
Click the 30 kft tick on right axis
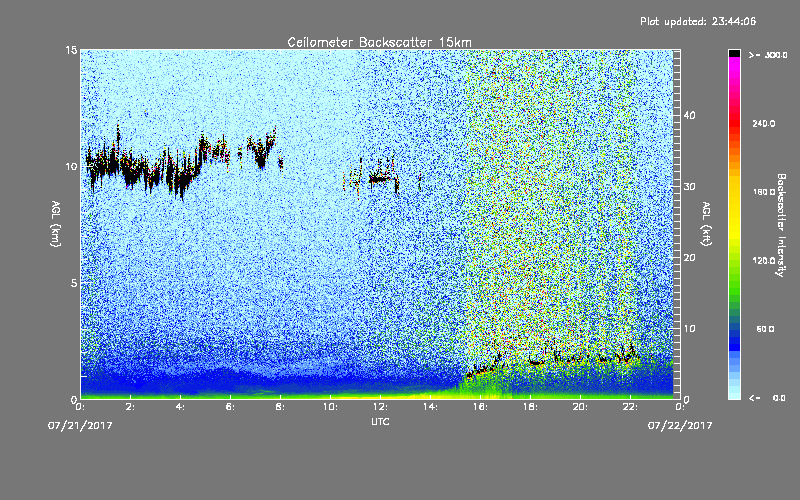689,187
